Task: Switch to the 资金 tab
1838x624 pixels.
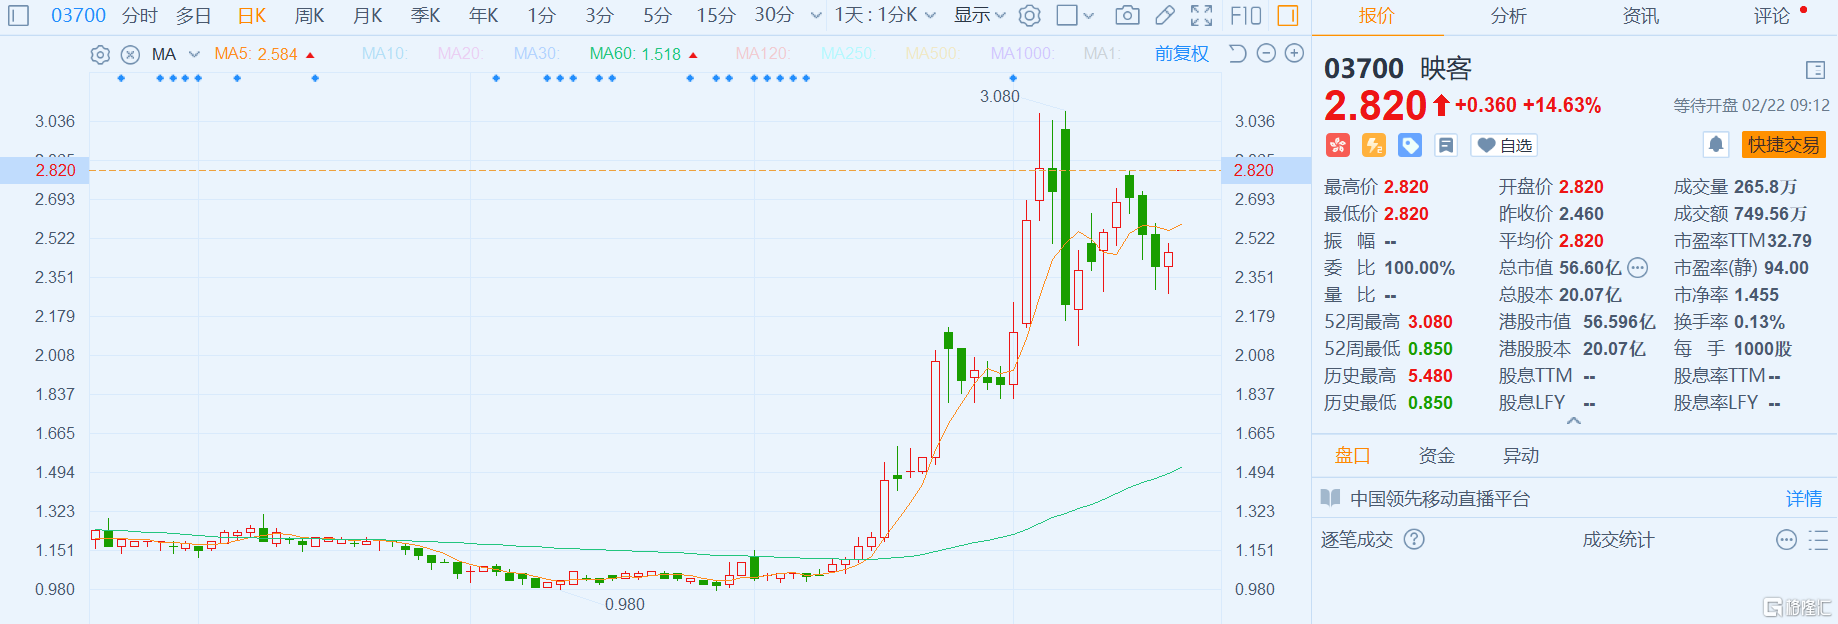Action: [x=1436, y=456]
